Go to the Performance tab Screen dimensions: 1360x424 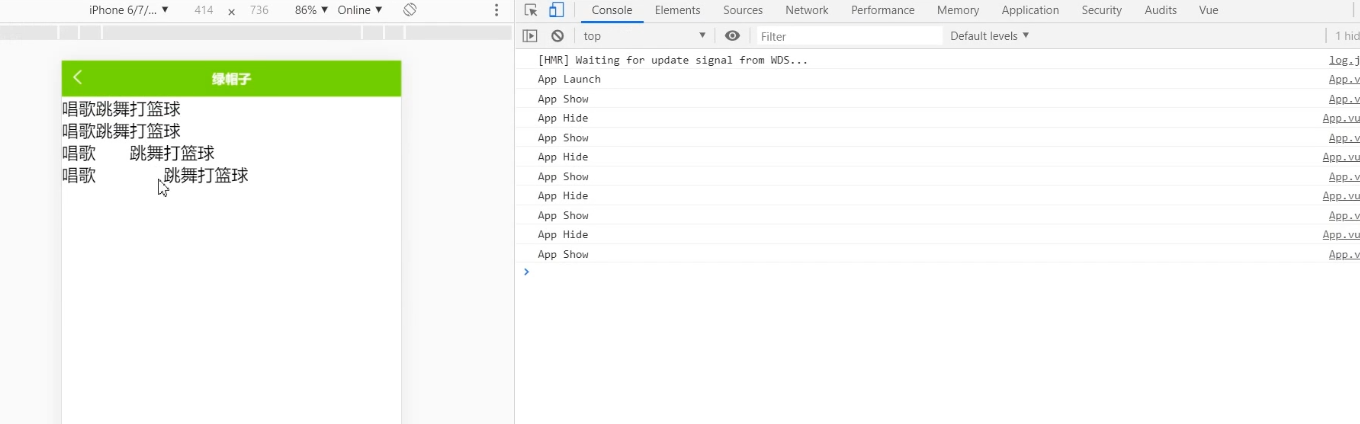click(883, 10)
